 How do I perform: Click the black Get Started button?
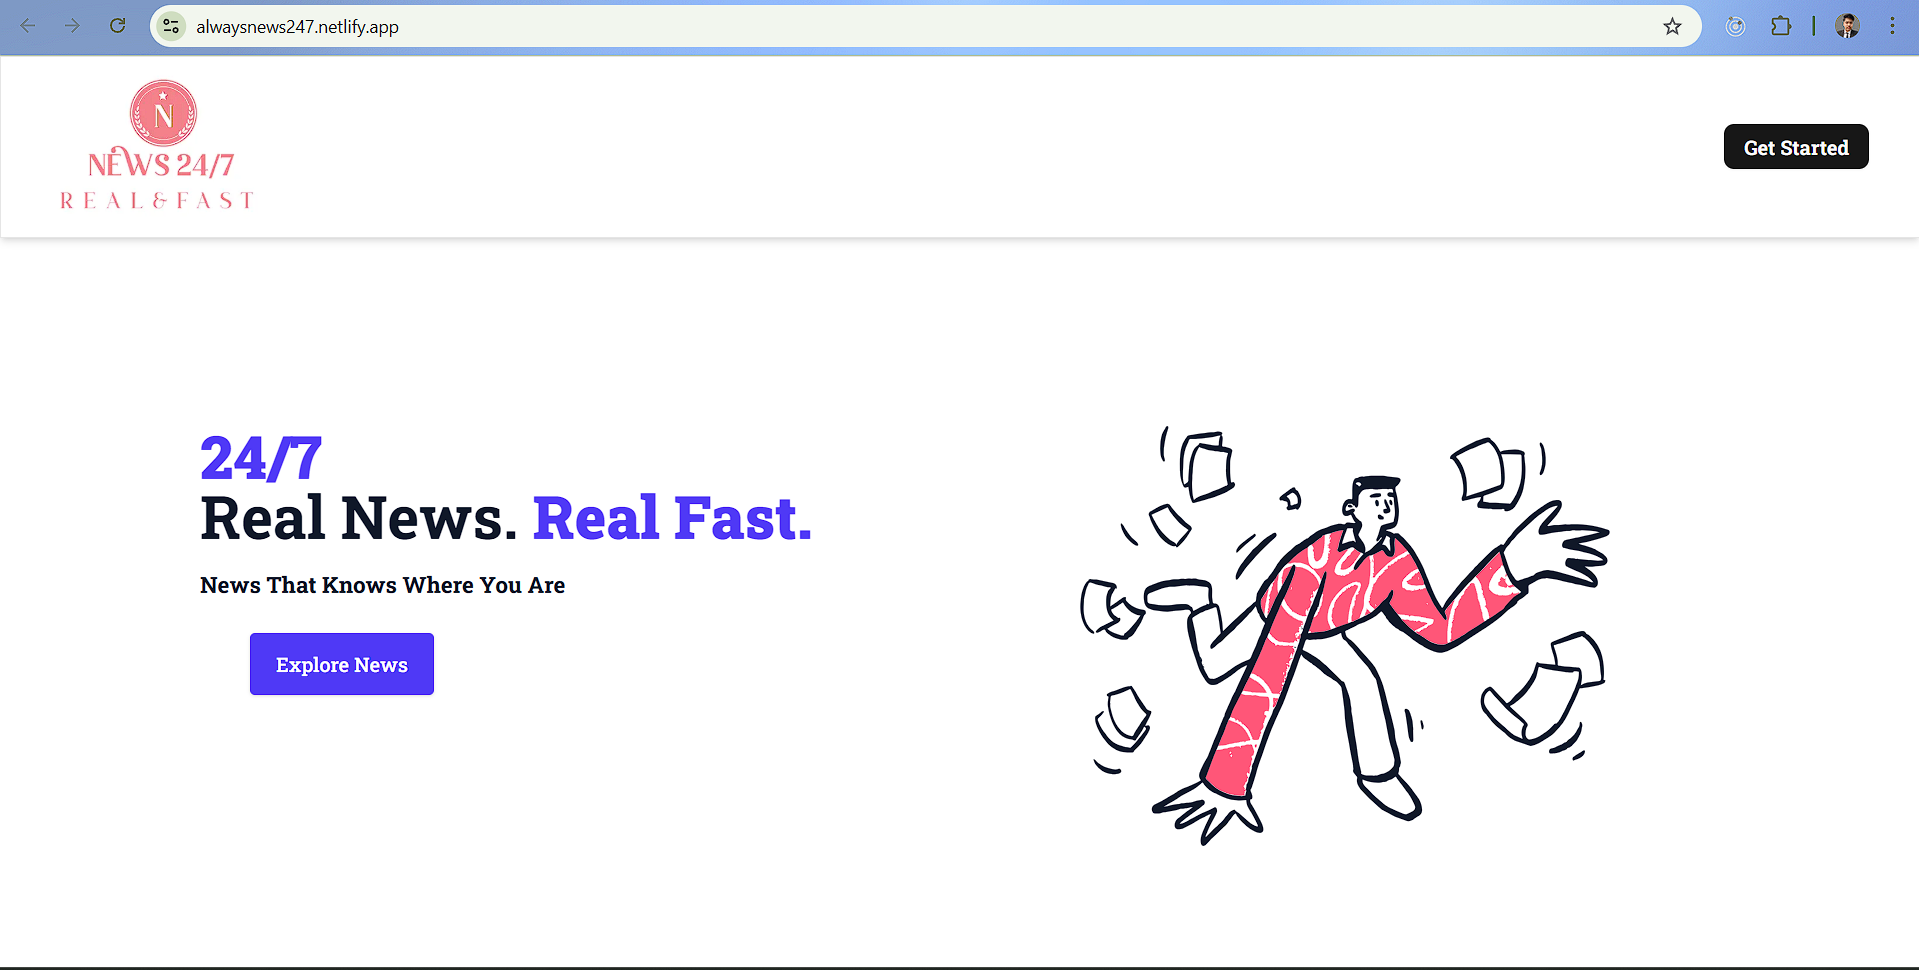1796,147
